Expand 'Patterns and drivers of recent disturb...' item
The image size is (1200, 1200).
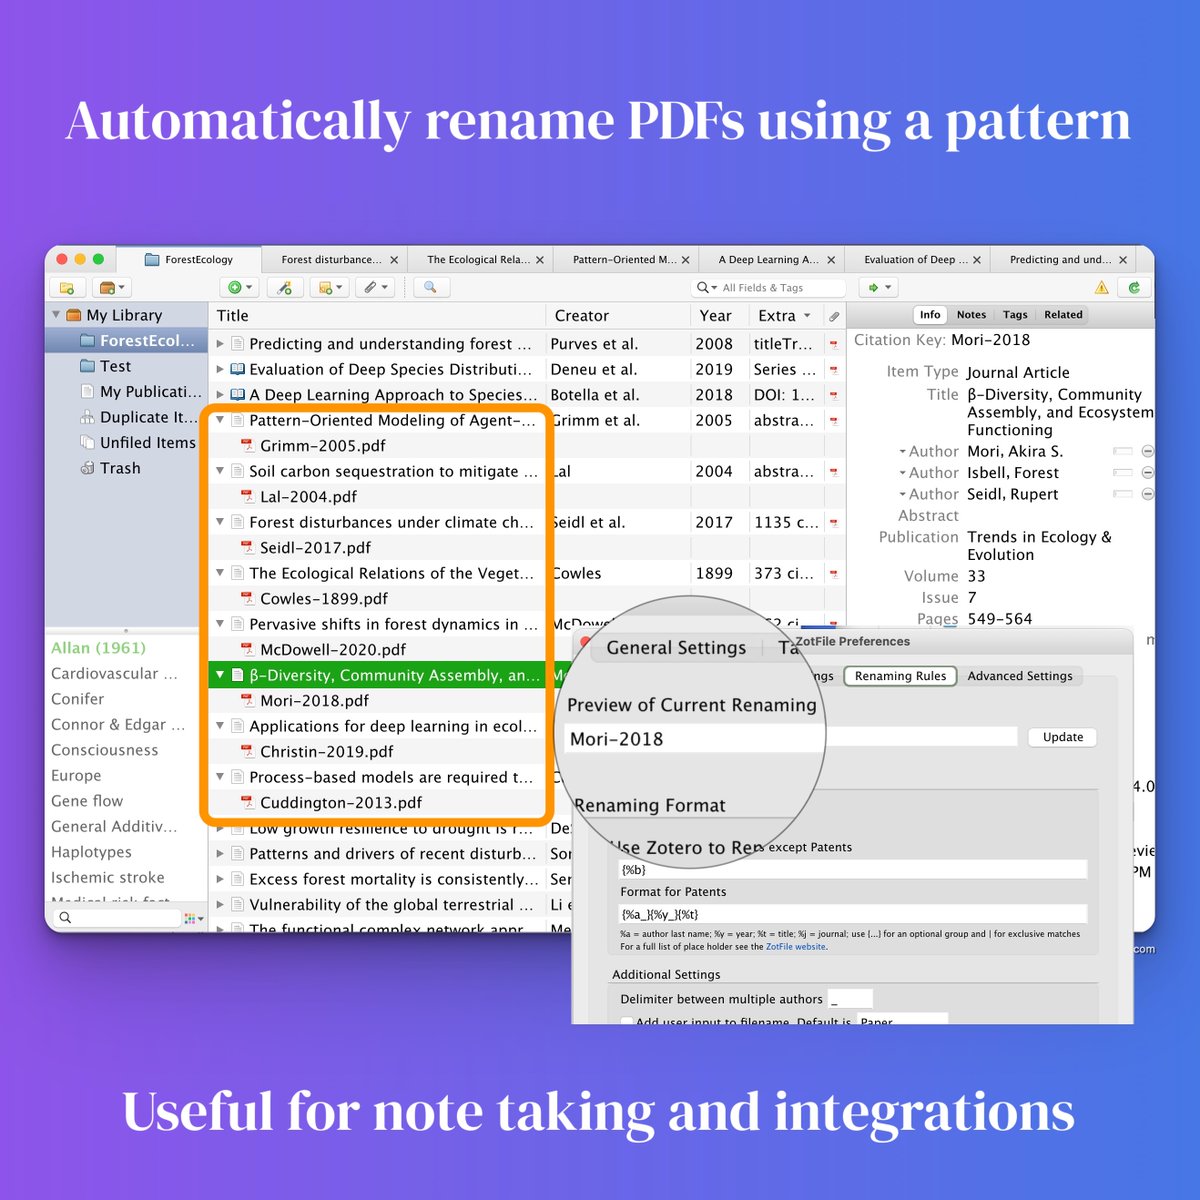(x=220, y=854)
